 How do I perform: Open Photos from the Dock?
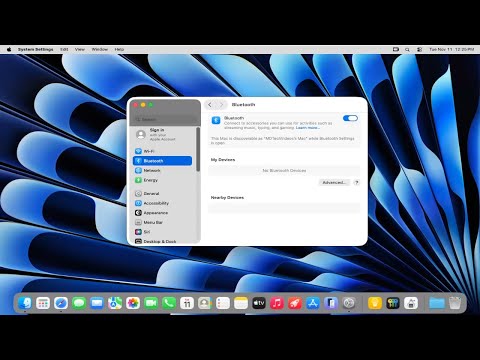pyautogui.click(x=133, y=303)
